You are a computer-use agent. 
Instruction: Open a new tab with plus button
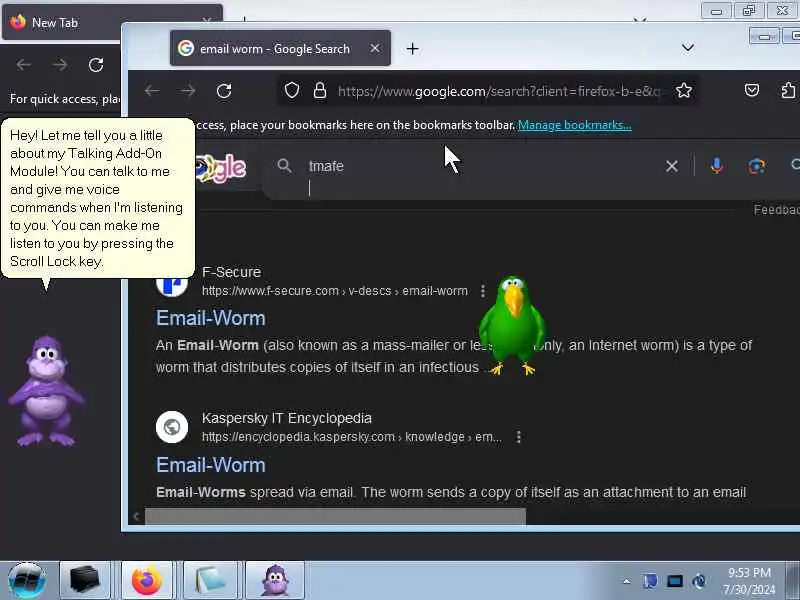click(412, 48)
